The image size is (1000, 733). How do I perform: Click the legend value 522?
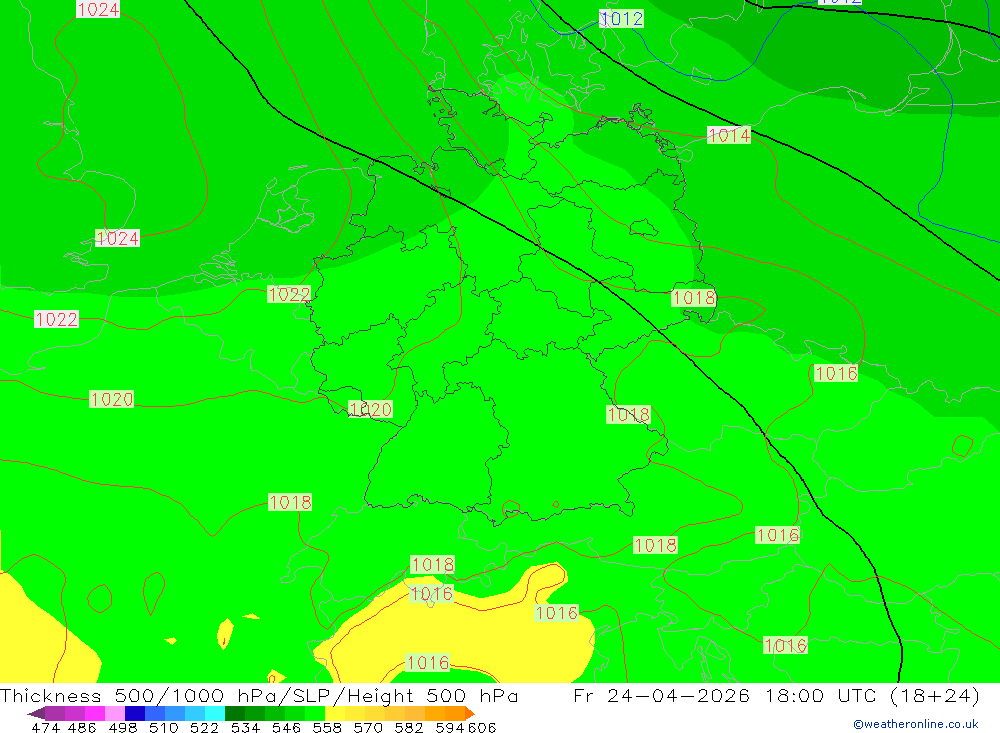coord(204,728)
